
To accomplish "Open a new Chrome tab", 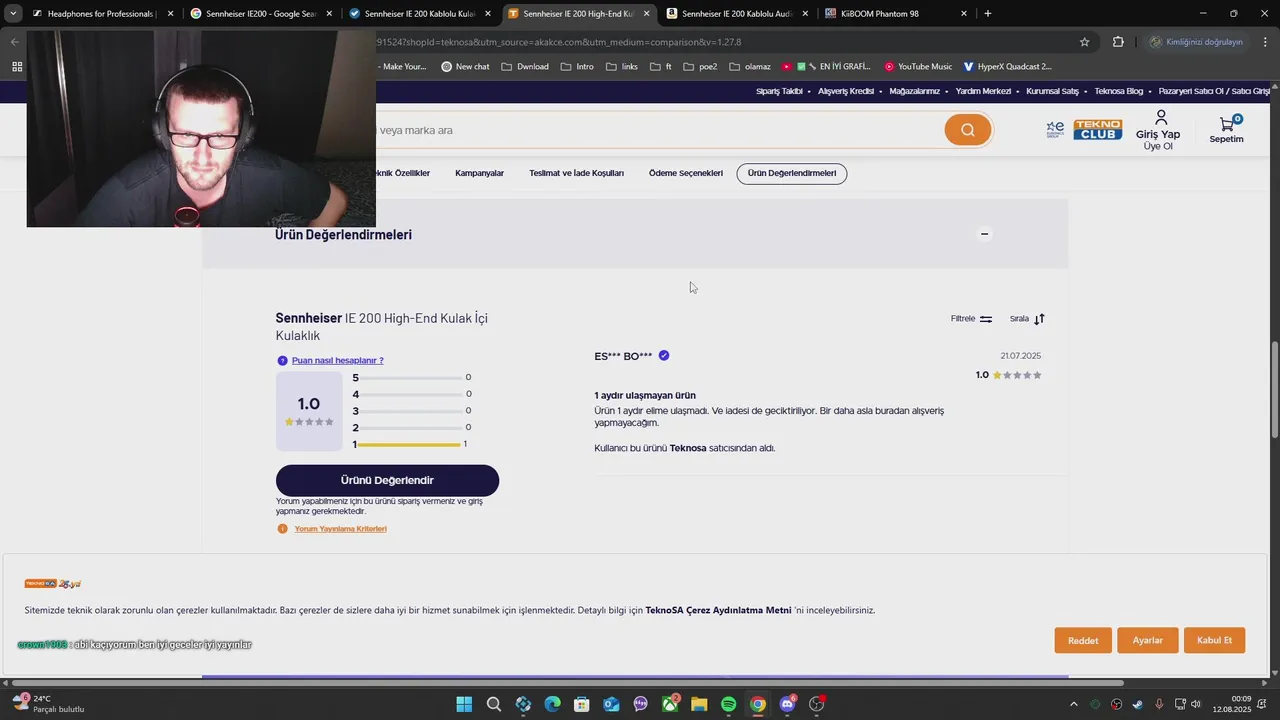I will click(988, 14).
